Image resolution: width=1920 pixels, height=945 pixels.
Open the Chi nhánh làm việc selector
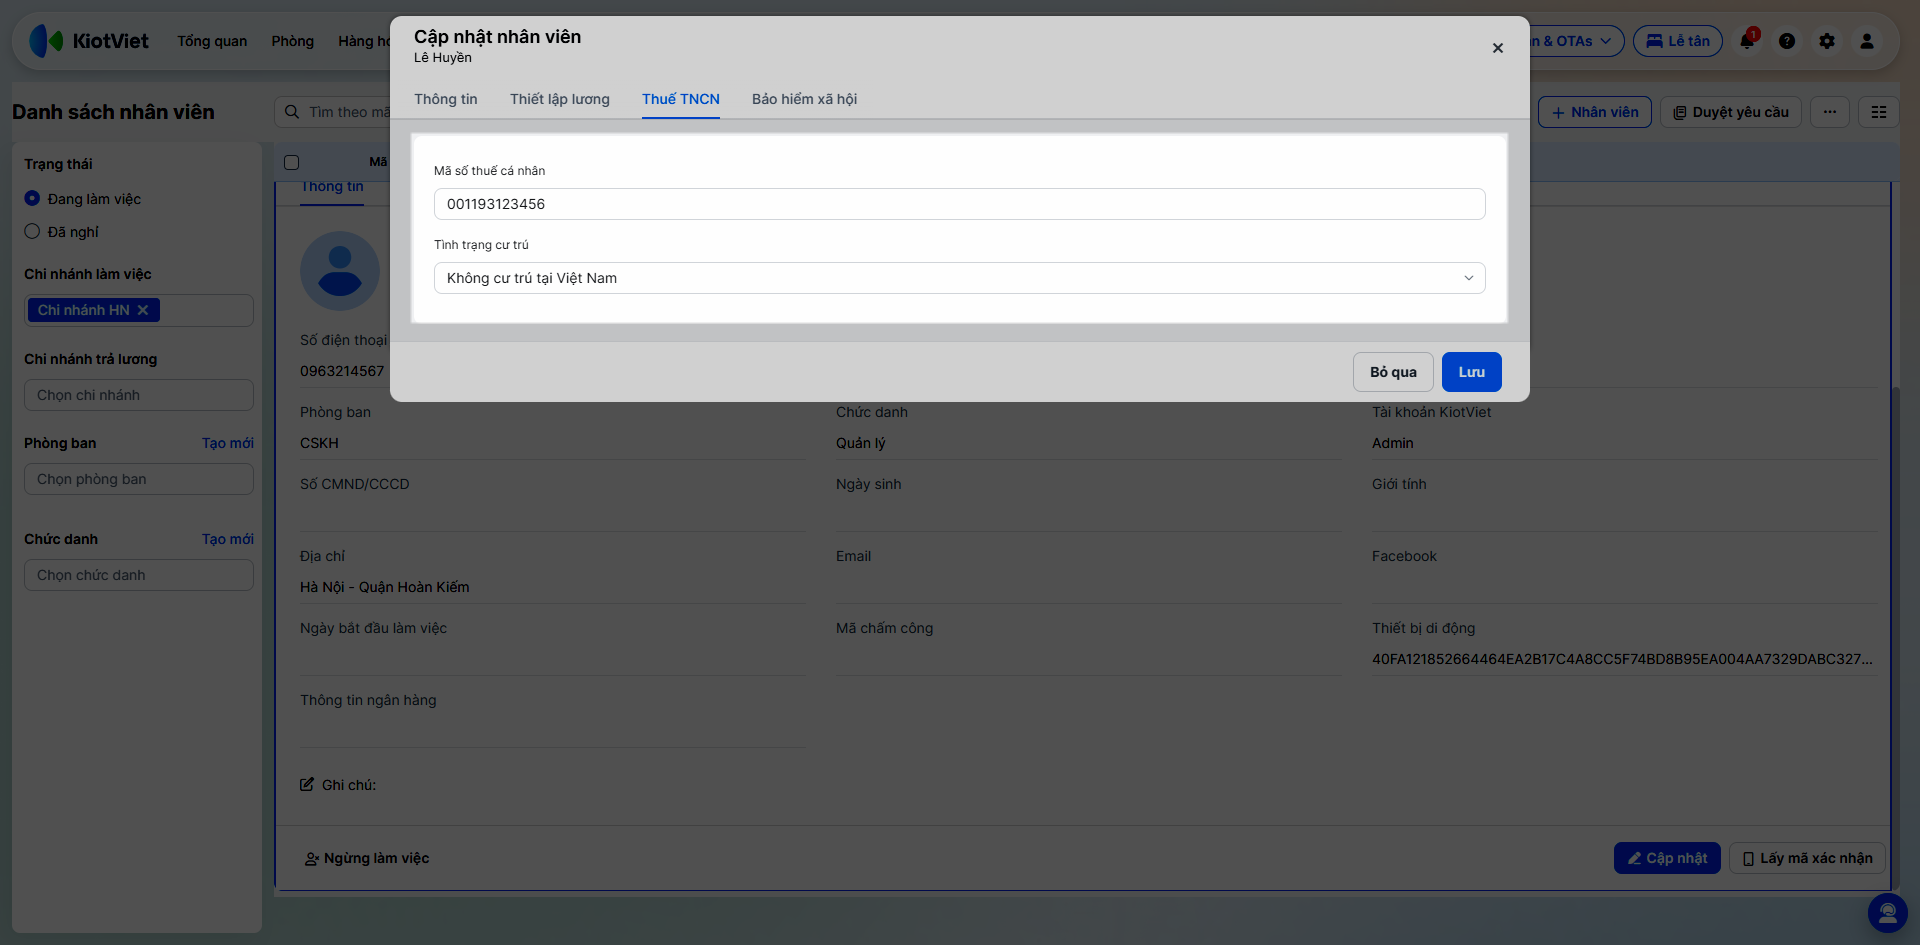pos(139,310)
